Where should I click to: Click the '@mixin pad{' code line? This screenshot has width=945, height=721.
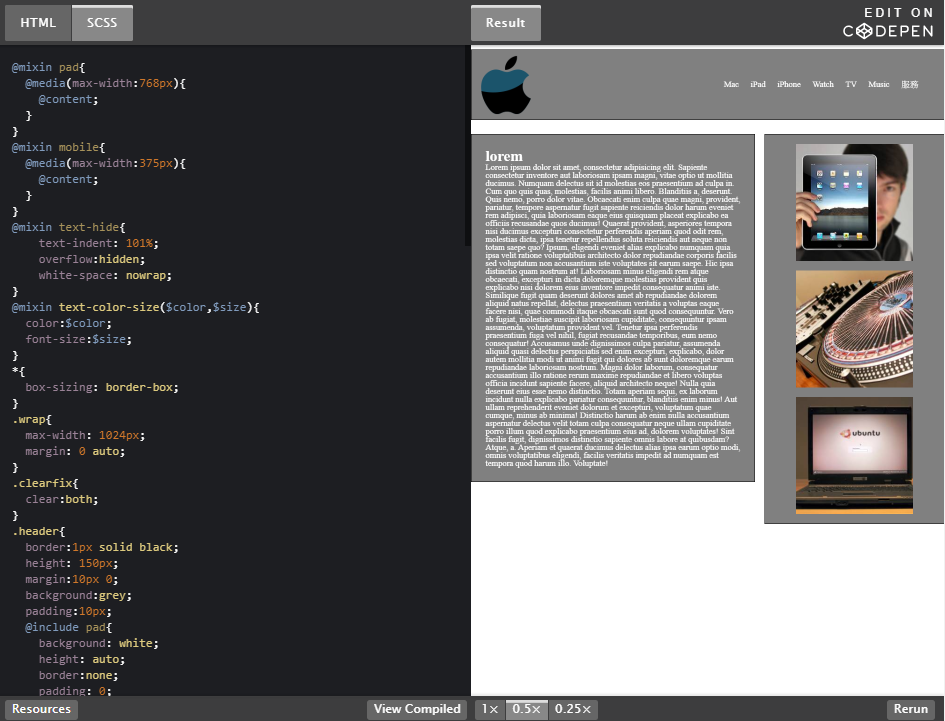pyautogui.click(x=49, y=68)
